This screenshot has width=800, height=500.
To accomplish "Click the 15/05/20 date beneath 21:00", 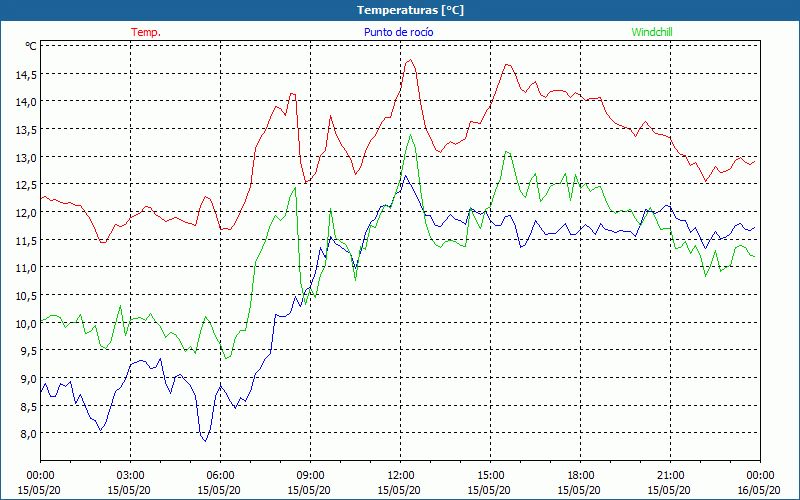I will [670, 490].
